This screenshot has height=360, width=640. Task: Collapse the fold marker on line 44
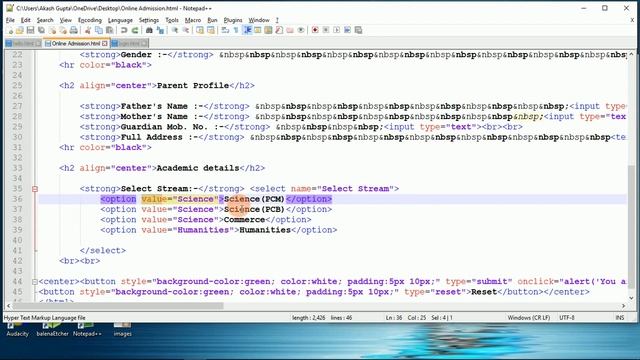pyautogui.click(x=35, y=282)
